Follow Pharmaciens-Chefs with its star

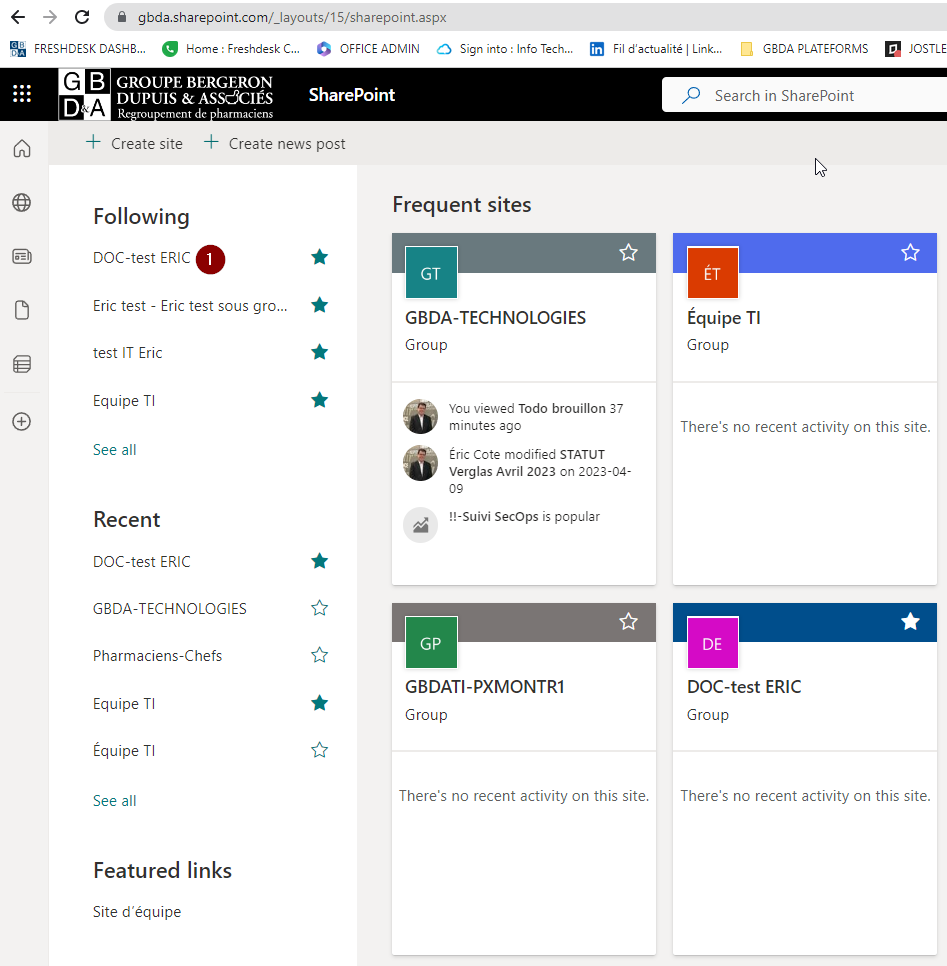319,655
